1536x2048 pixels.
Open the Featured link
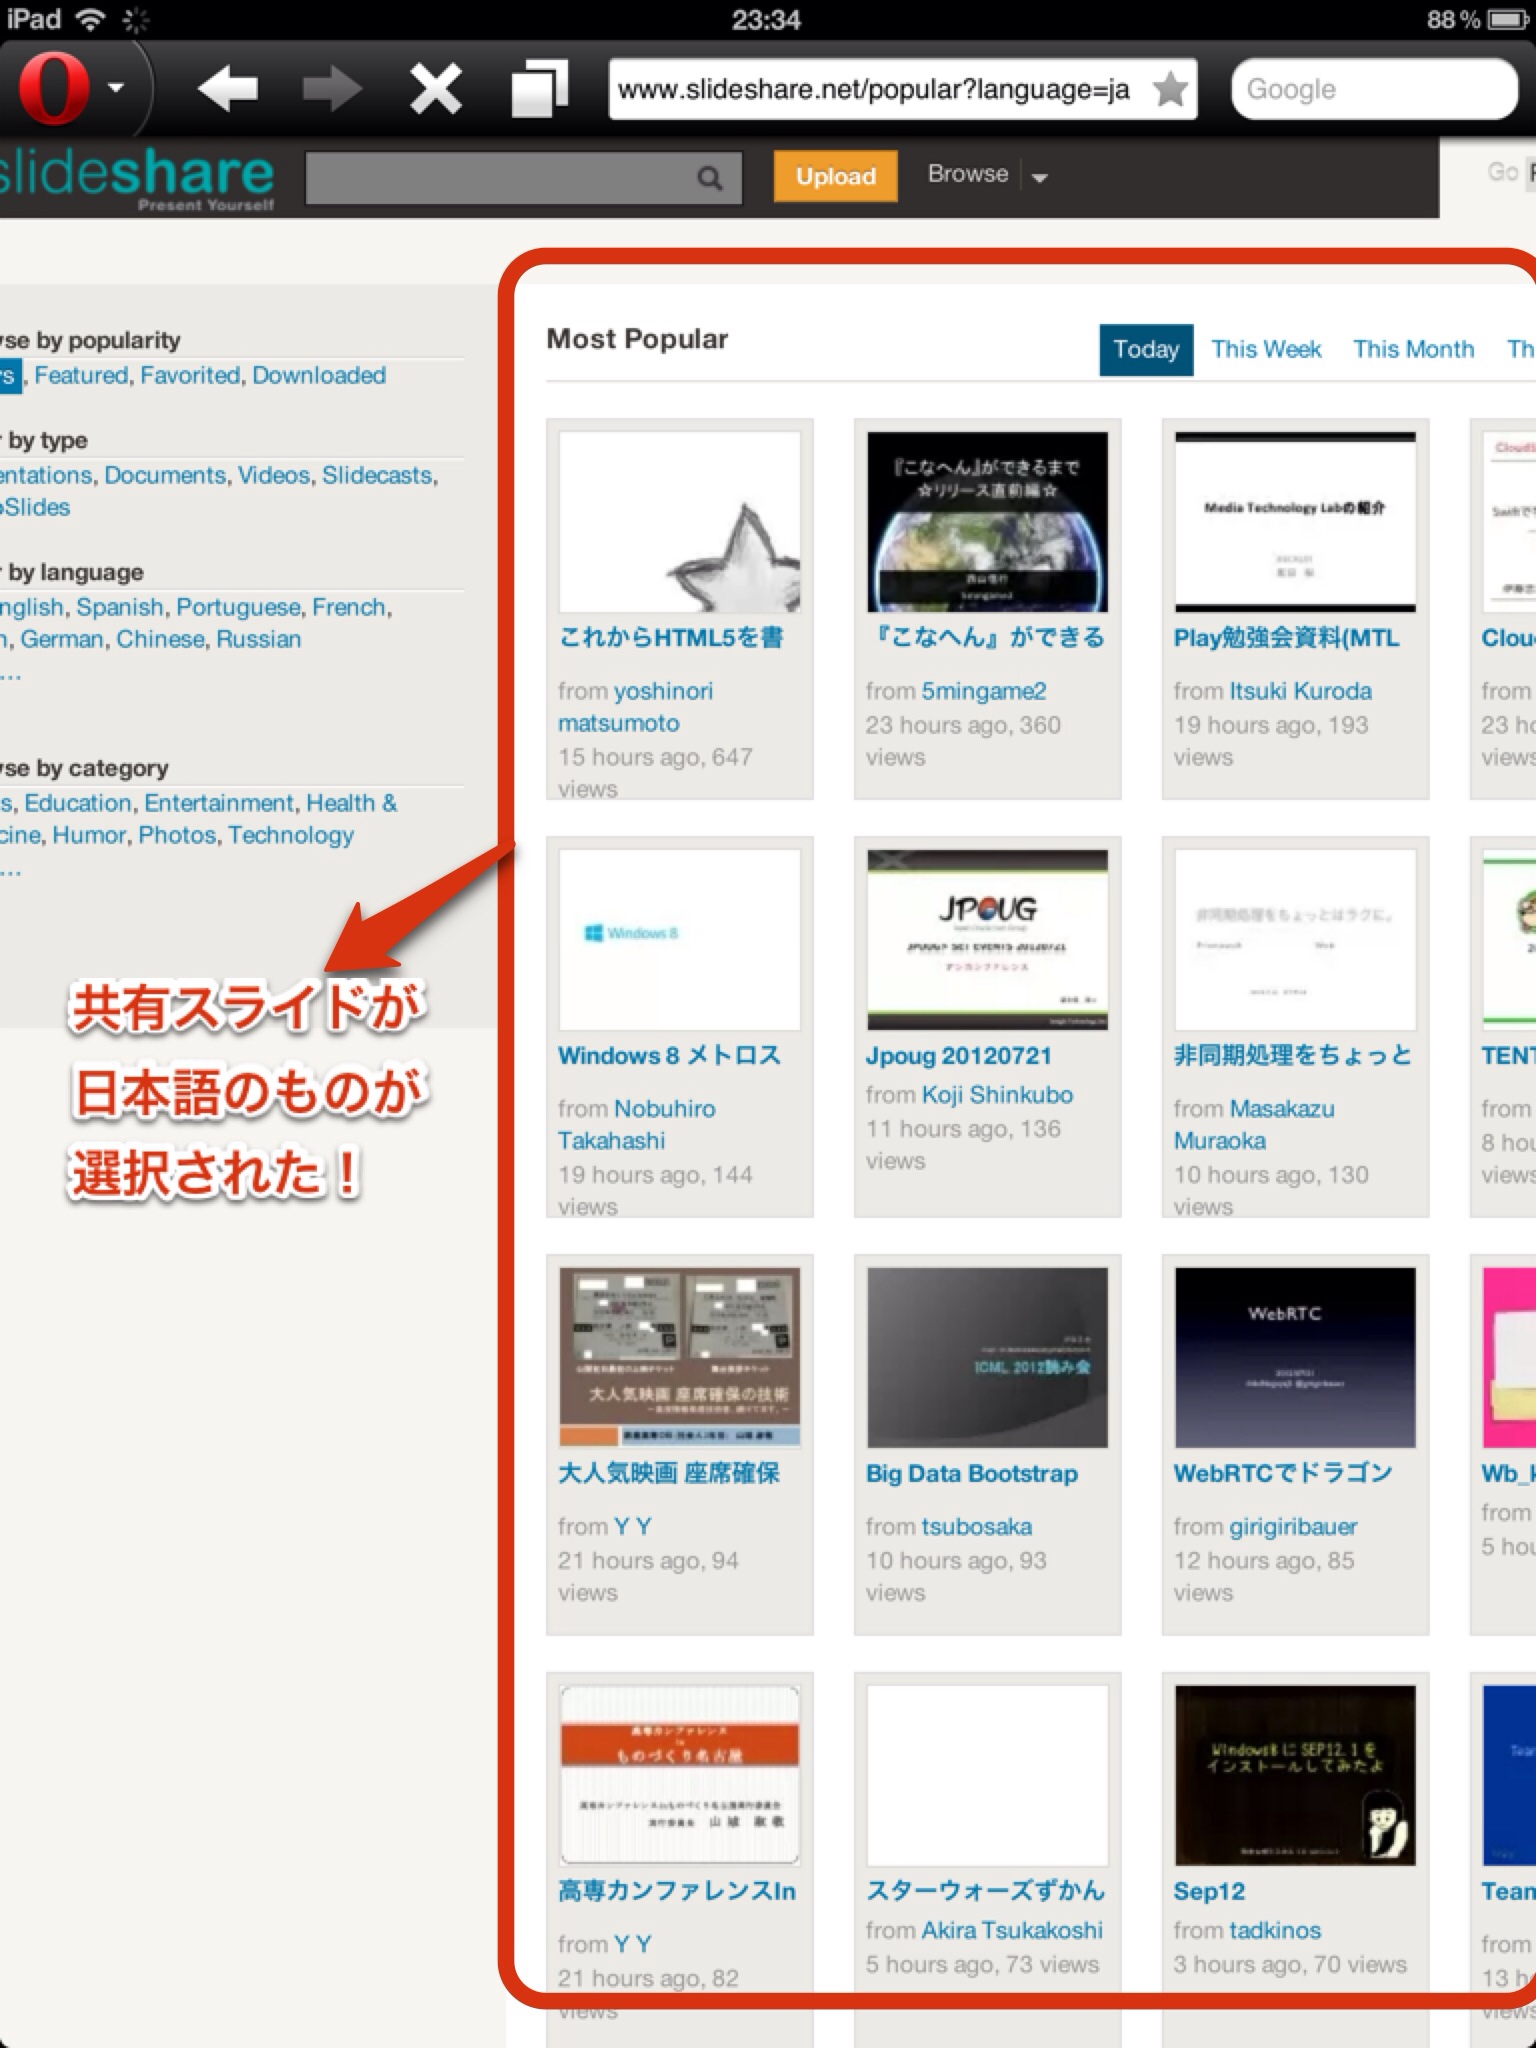click(x=81, y=375)
